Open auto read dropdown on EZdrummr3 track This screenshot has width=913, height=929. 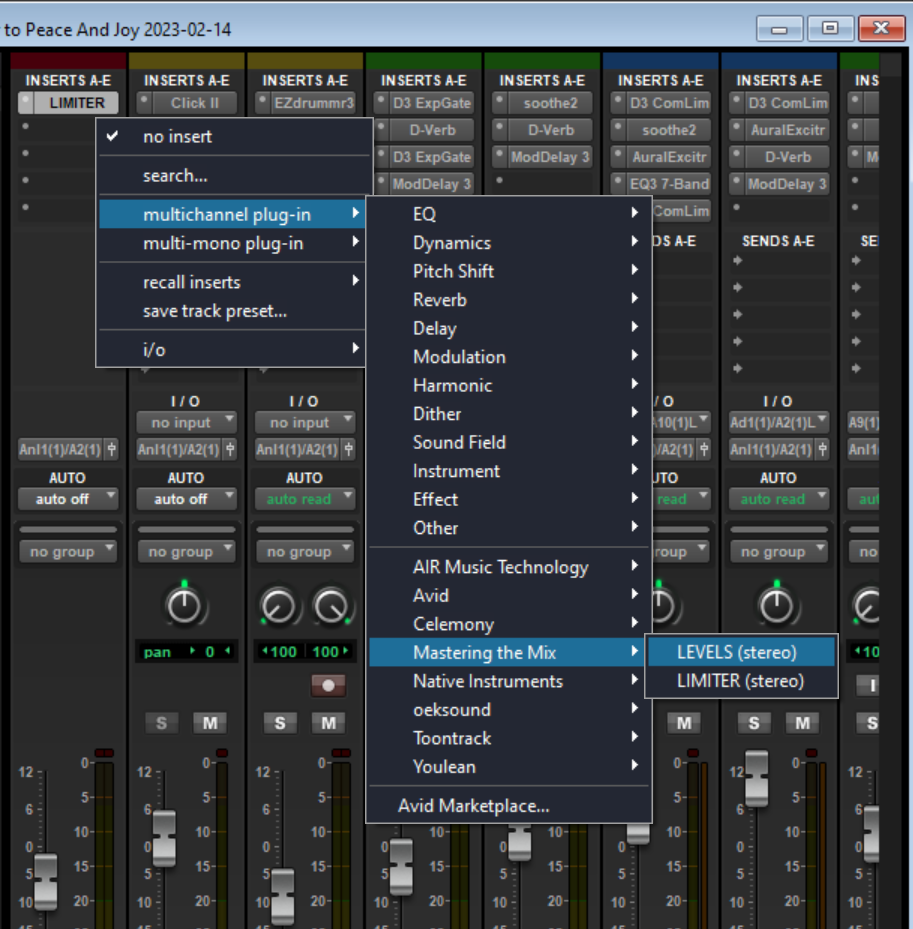[x=305, y=499]
